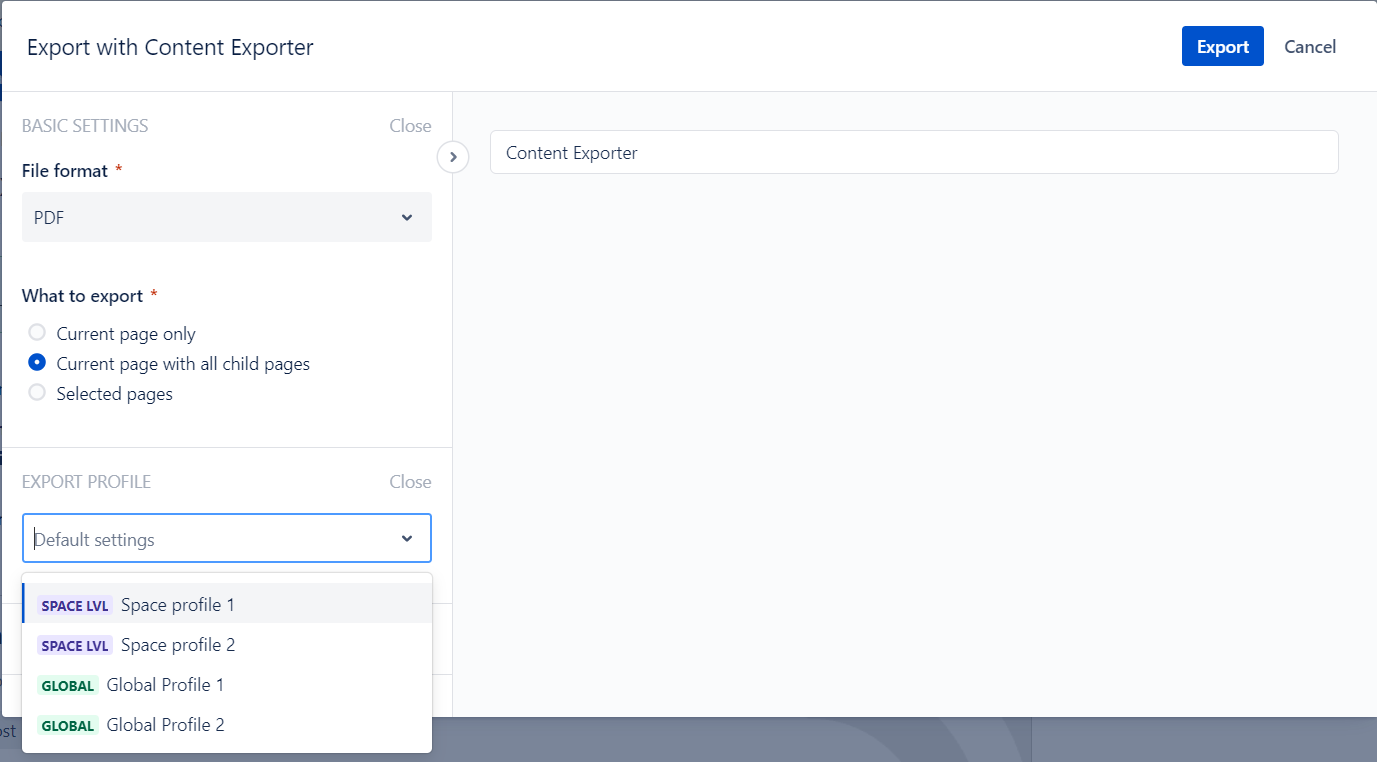This screenshot has width=1377, height=762.
Task: Select the Selected pages radio button
Action: coord(38,393)
